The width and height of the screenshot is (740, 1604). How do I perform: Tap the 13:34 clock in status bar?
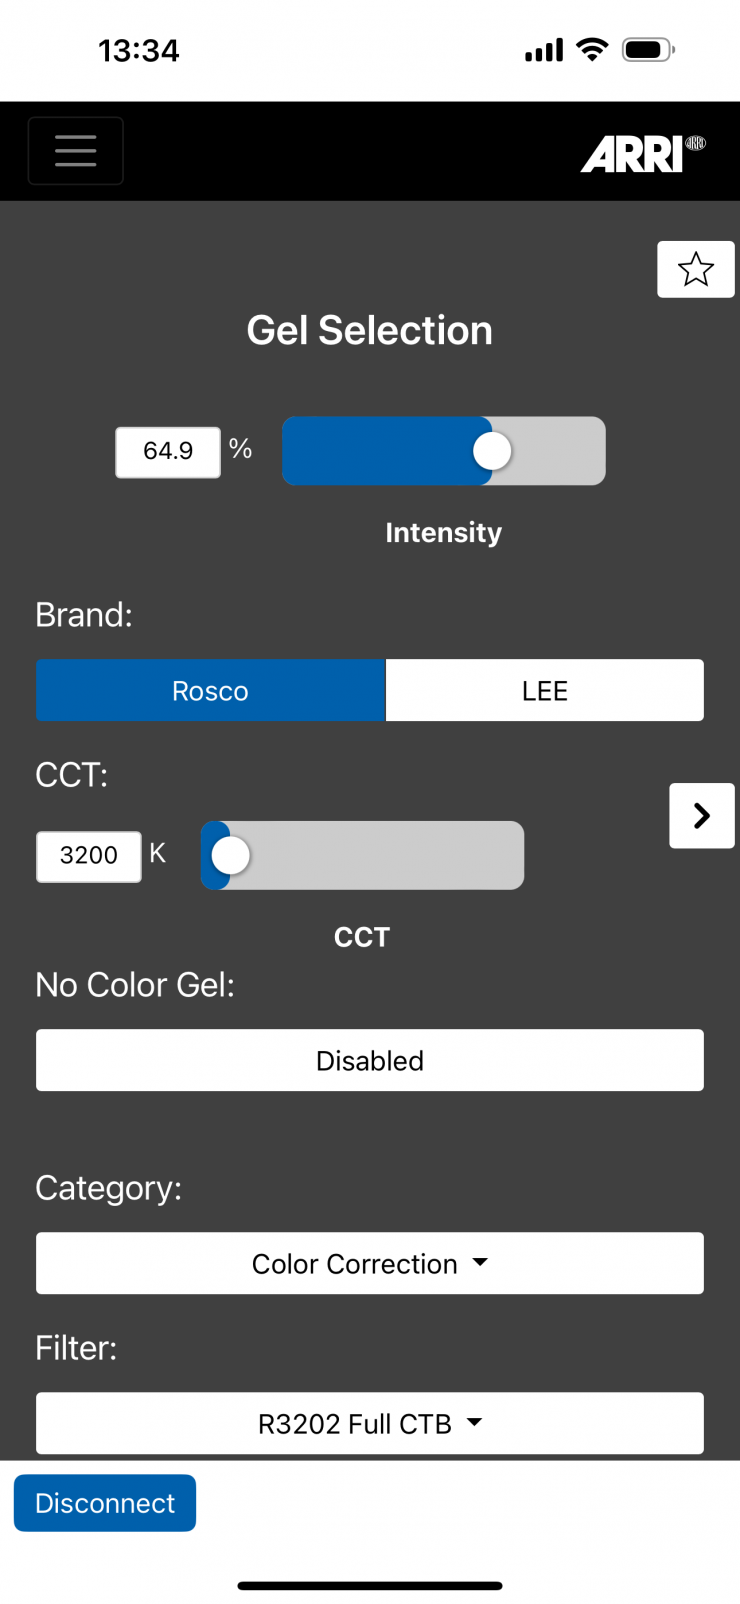tap(139, 50)
